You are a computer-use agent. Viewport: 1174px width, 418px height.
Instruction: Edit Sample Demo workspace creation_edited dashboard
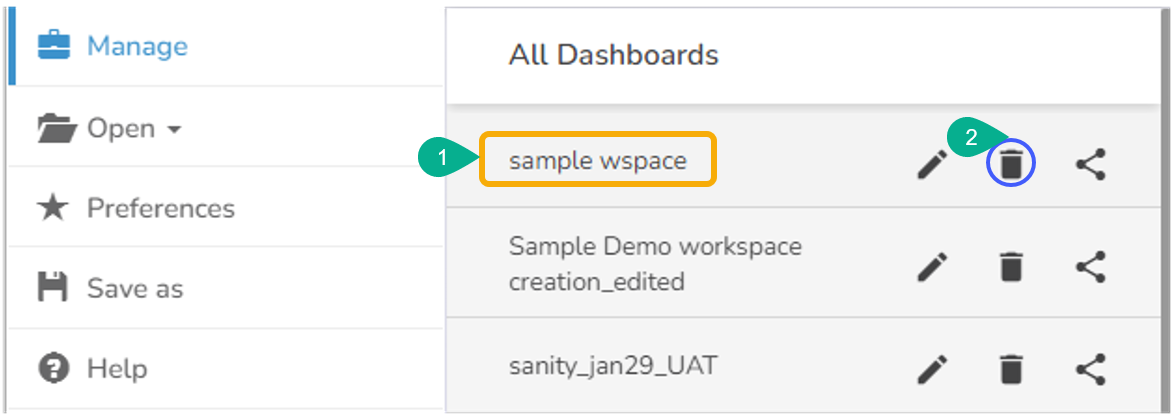[x=932, y=267]
